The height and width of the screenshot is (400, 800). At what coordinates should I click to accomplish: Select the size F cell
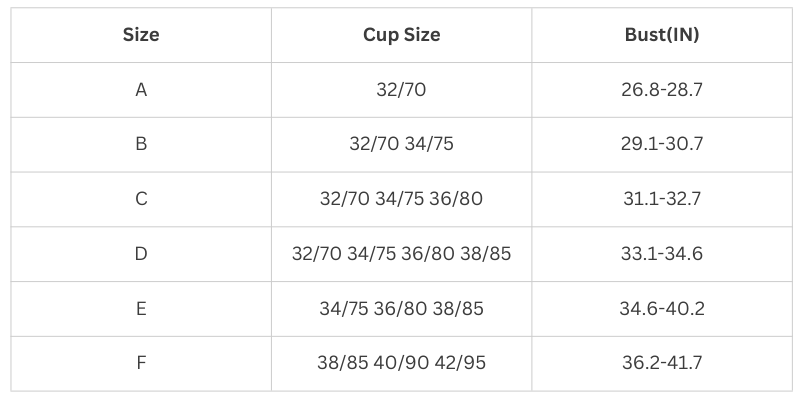click(x=141, y=362)
